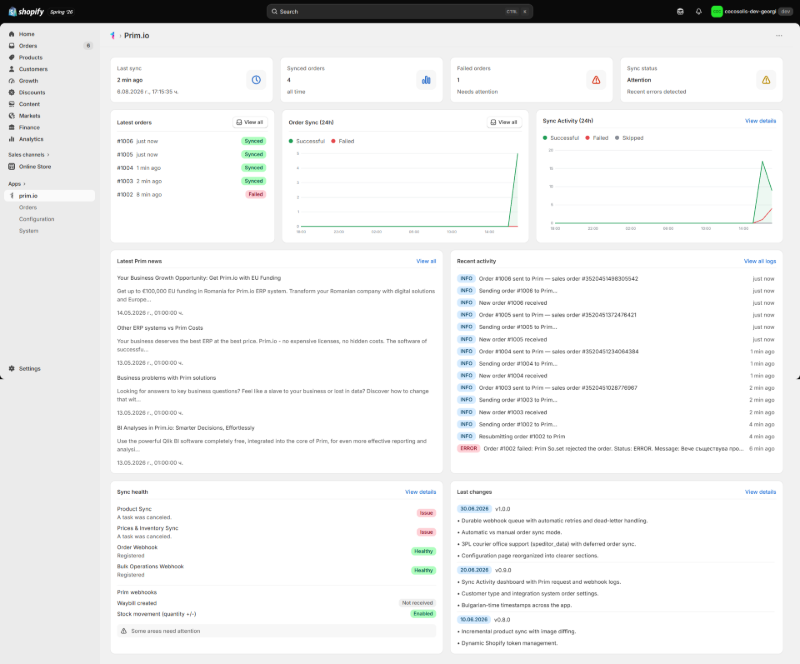800x664 pixels.
Task: Click Resubmitting order #1002 log line
Action: (521, 437)
